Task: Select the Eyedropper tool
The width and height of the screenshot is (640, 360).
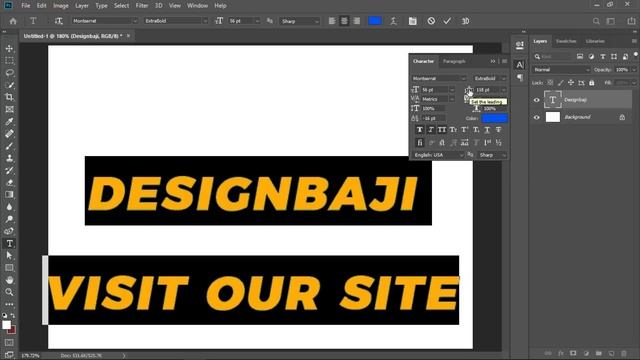Action: click(x=9, y=122)
